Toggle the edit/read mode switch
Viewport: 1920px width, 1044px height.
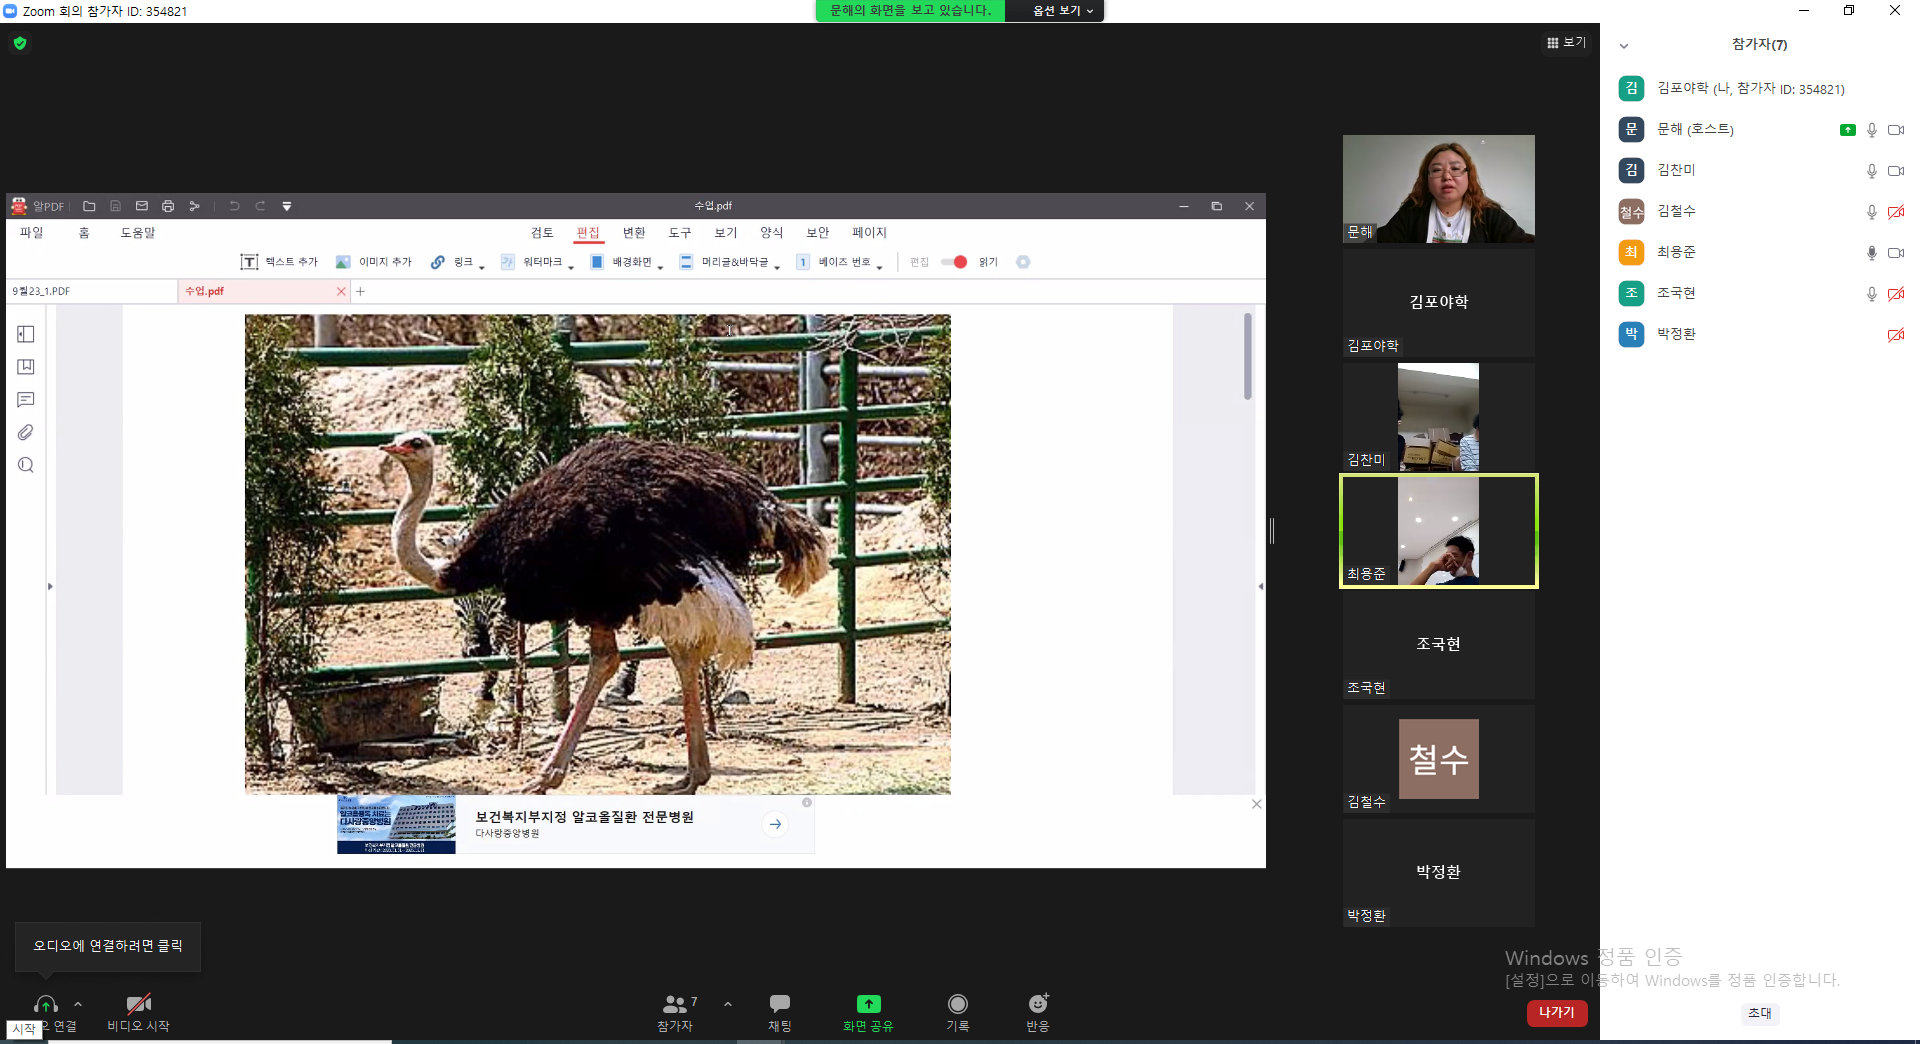pyautogui.click(x=954, y=262)
